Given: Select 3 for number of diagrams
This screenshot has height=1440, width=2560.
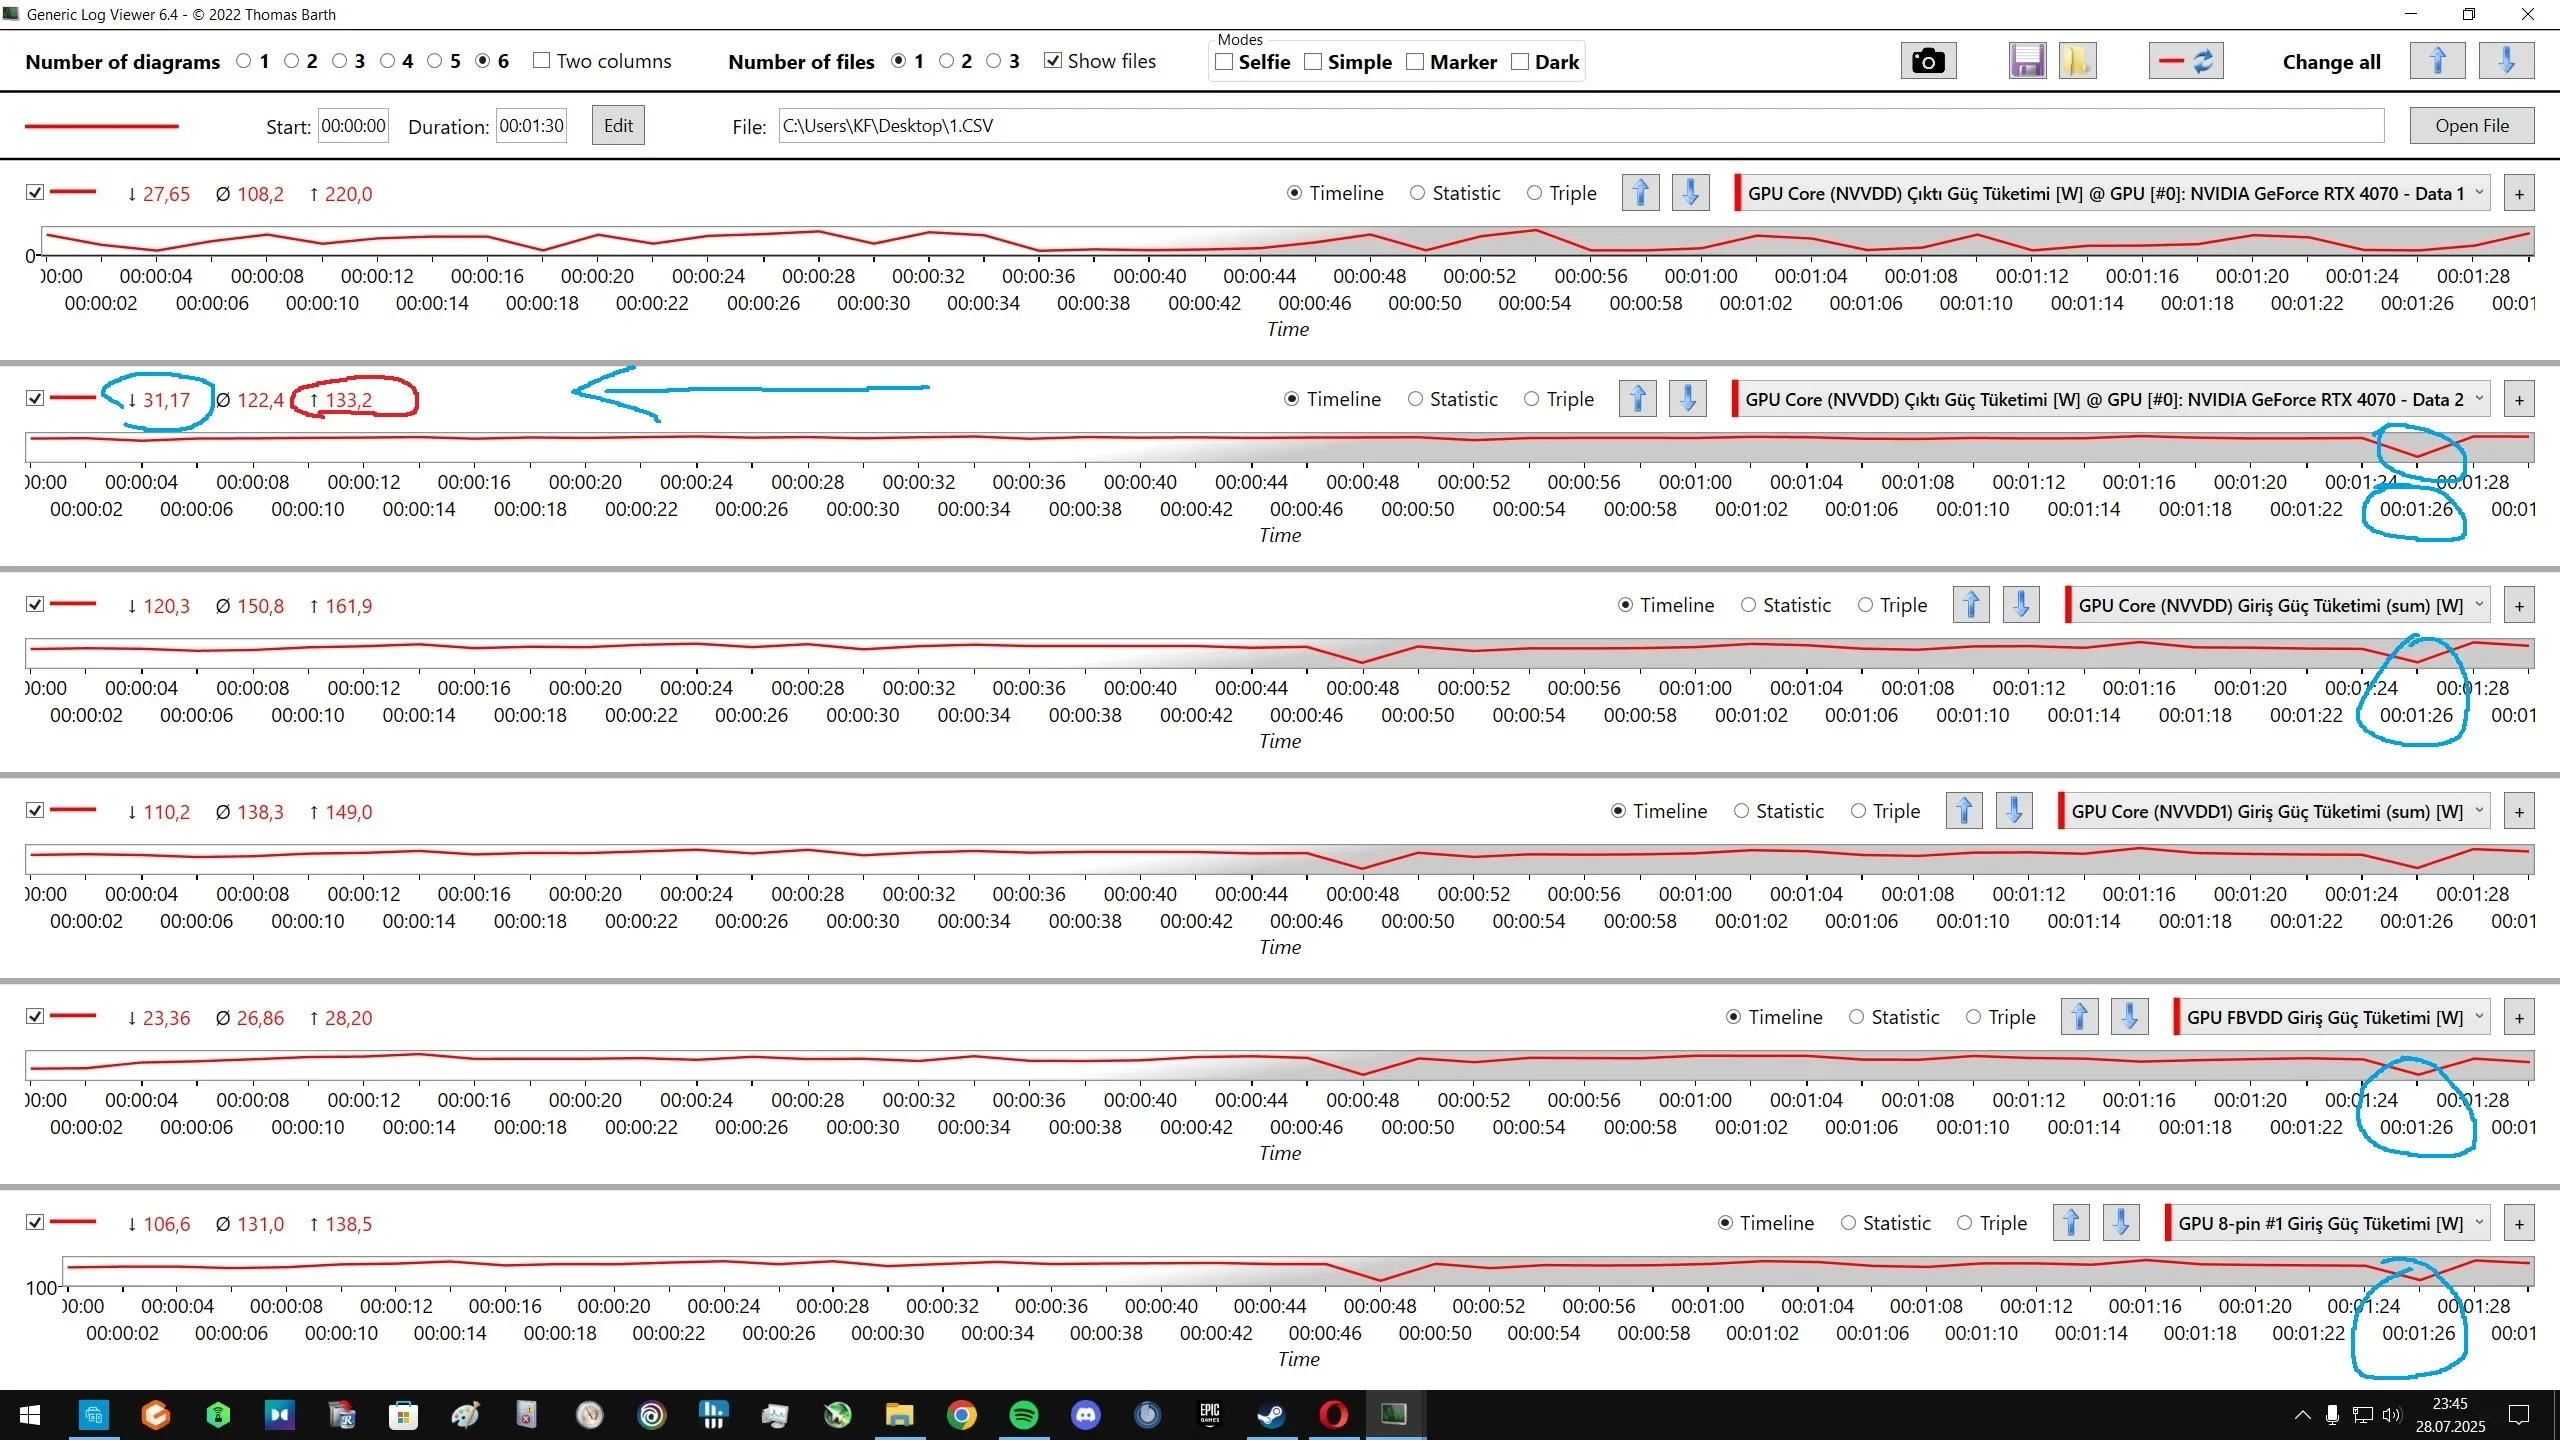Looking at the screenshot, I should [x=340, y=61].
